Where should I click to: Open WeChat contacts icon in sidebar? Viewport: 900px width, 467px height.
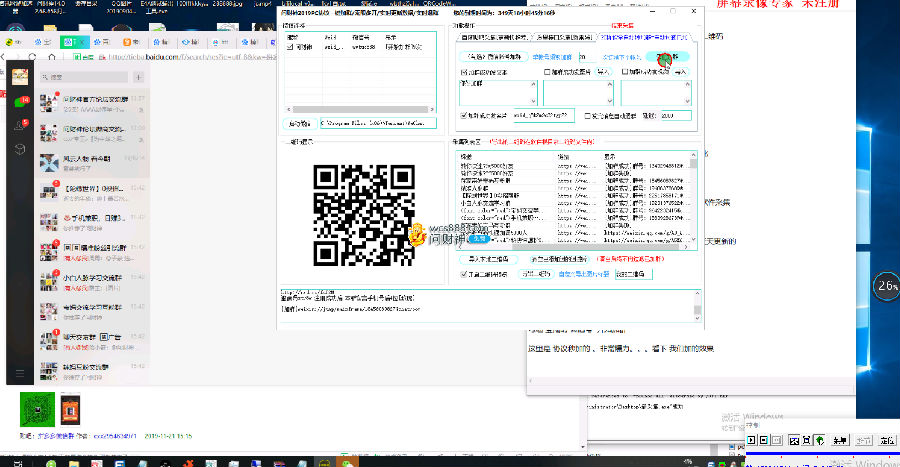[20, 126]
